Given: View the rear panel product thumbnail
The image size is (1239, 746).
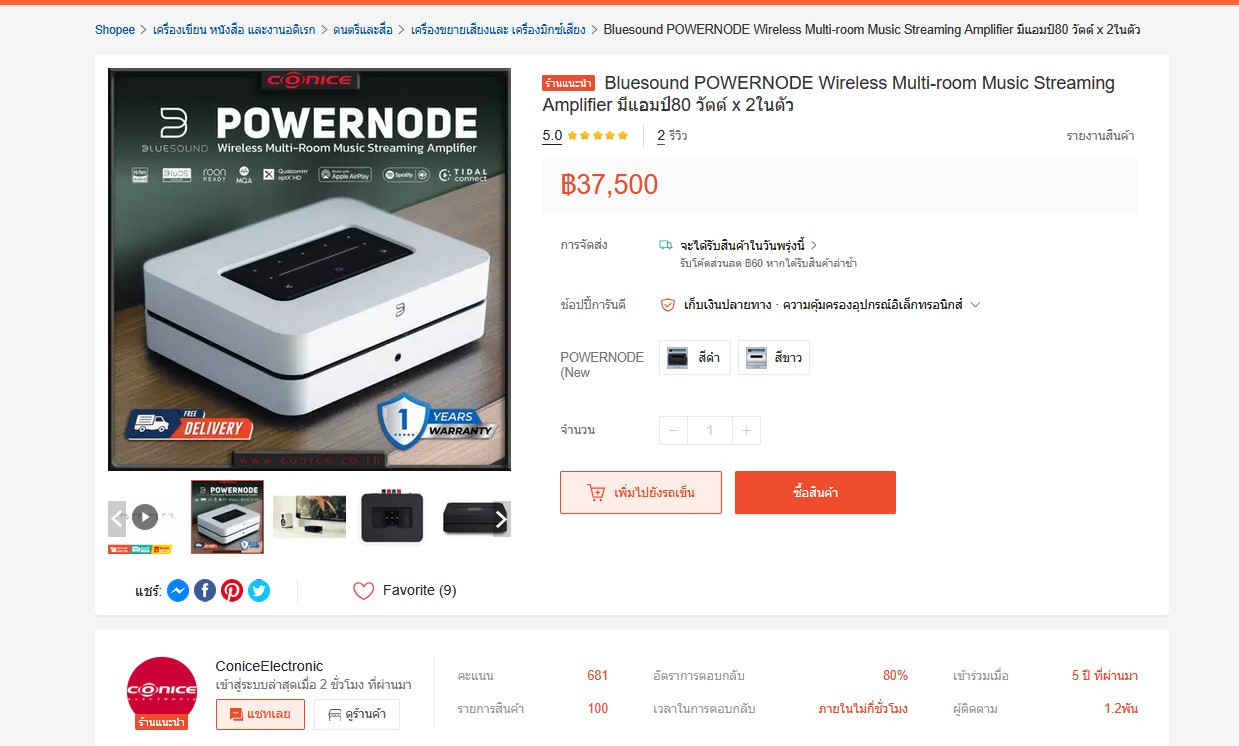Looking at the screenshot, I should (x=392, y=517).
